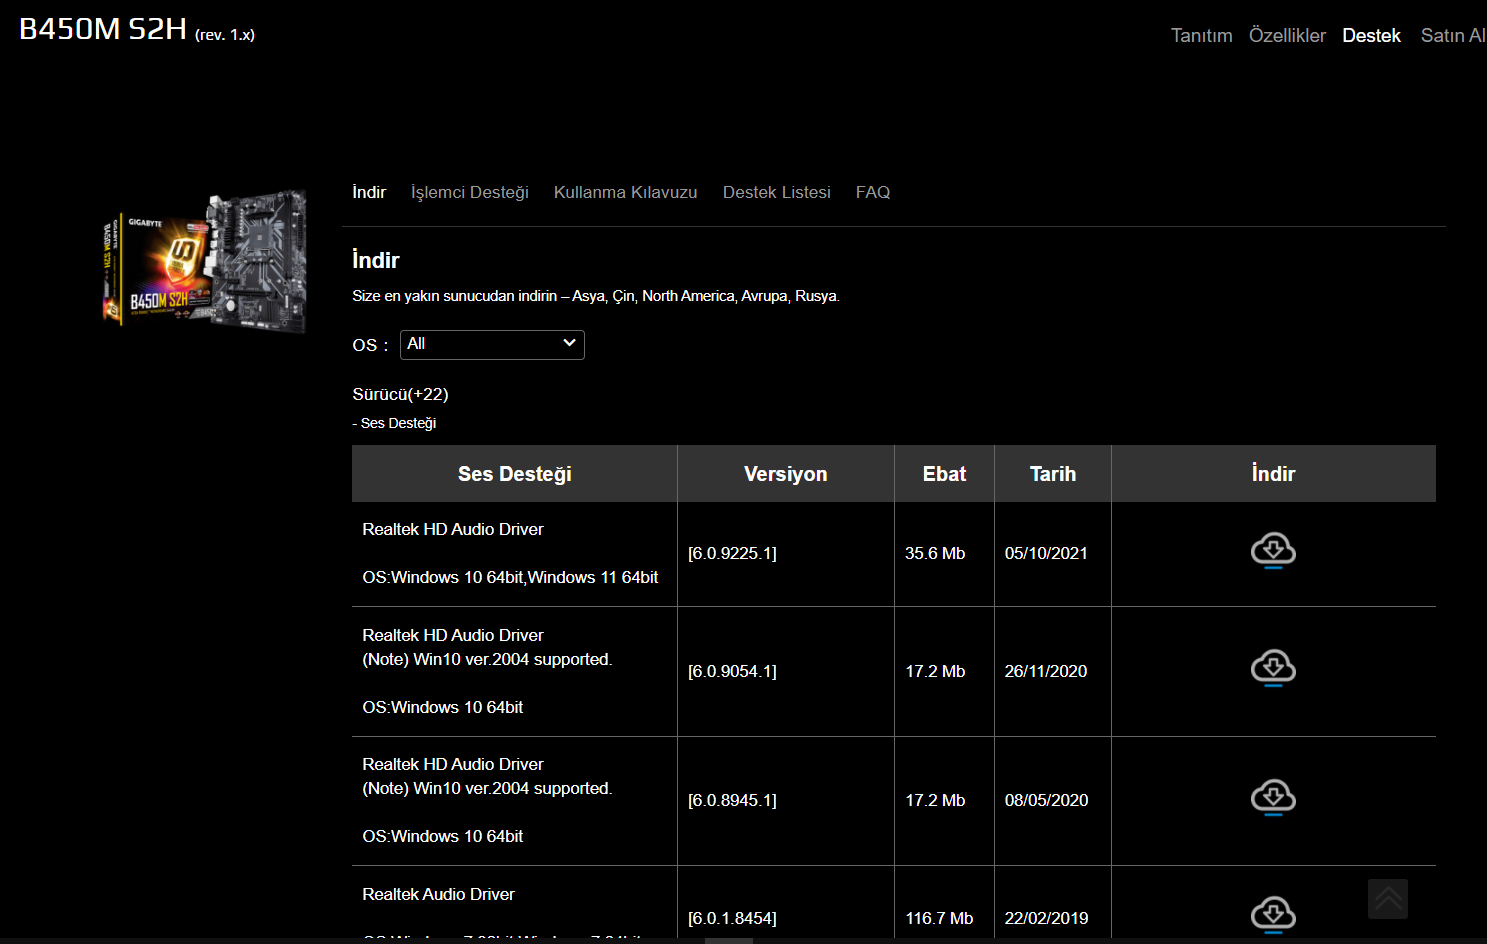Viewport: 1487px width, 944px height.
Task: Open the İşlemci Desteği tab
Action: [x=470, y=192]
